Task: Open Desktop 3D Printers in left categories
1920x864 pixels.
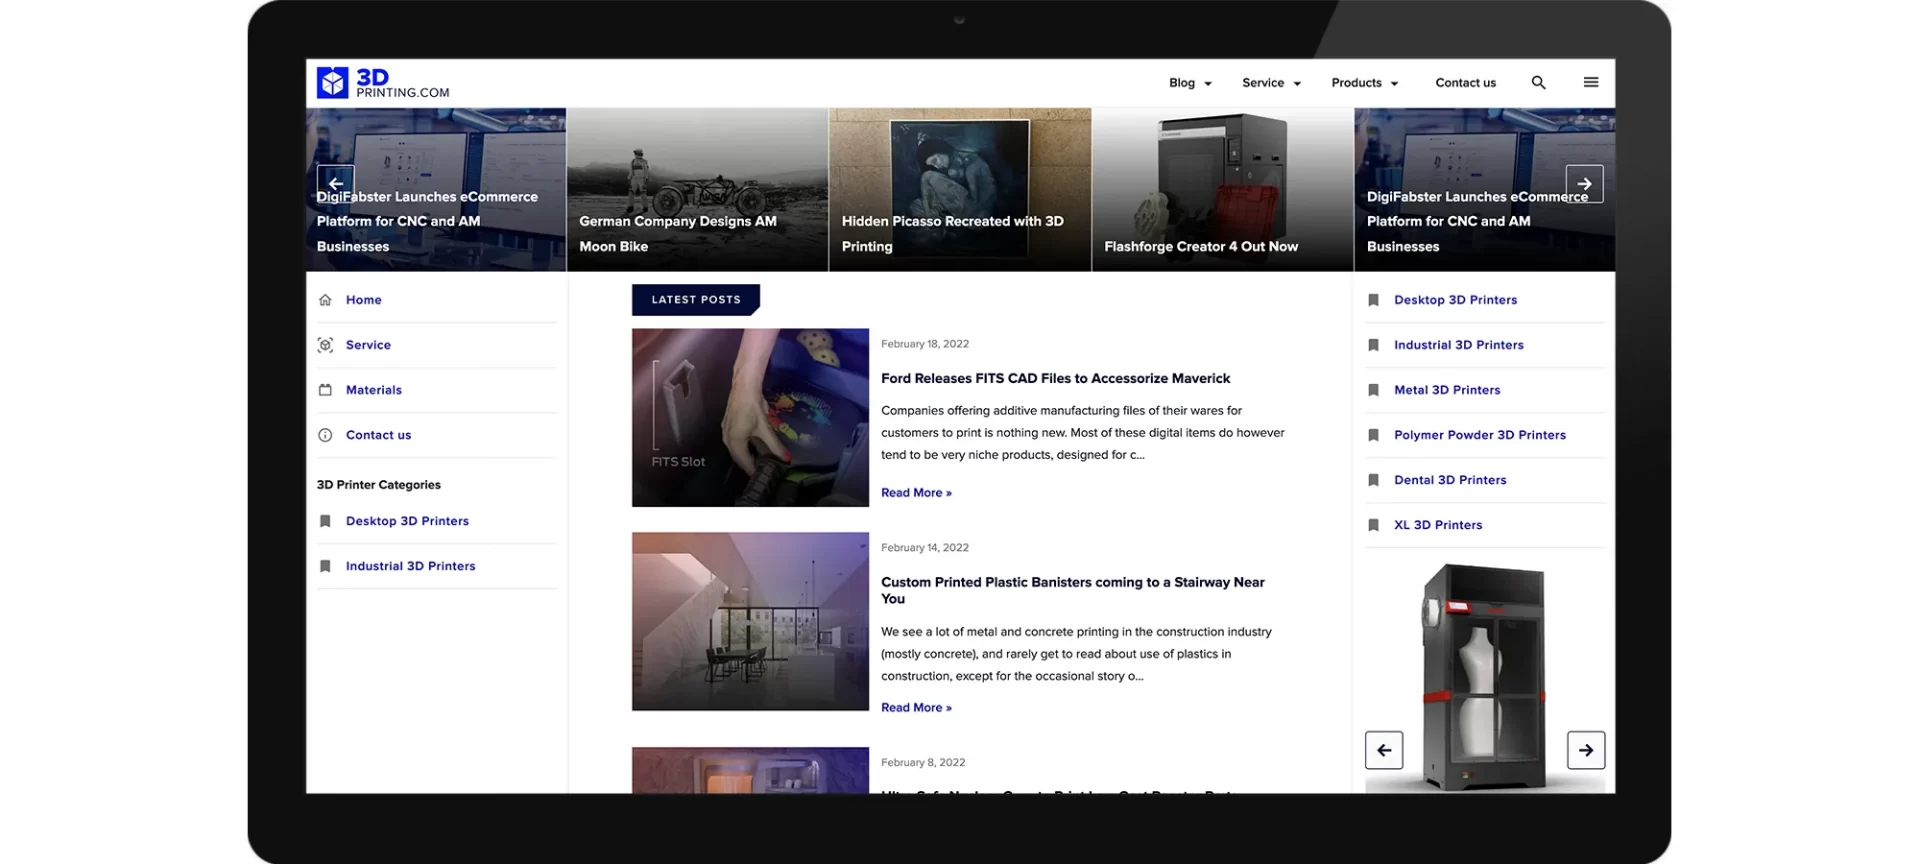Action: [407, 521]
